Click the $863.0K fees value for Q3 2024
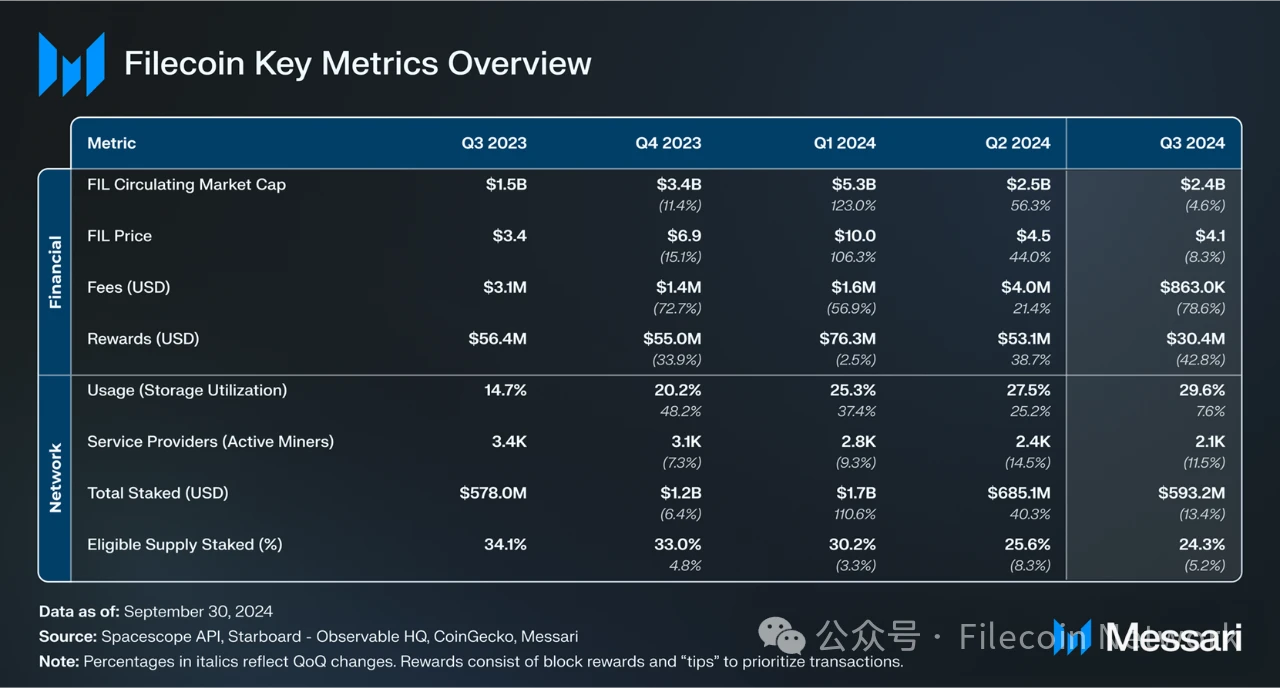The height and width of the screenshot is (688, 1280). coord(1191,287)
